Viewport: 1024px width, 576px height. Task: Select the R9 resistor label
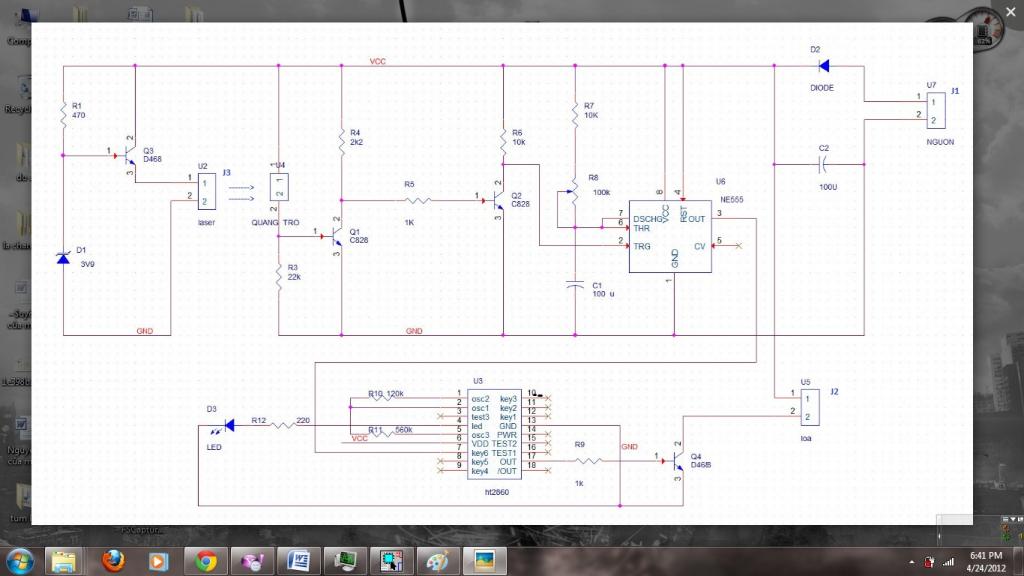tap(579, 444)
